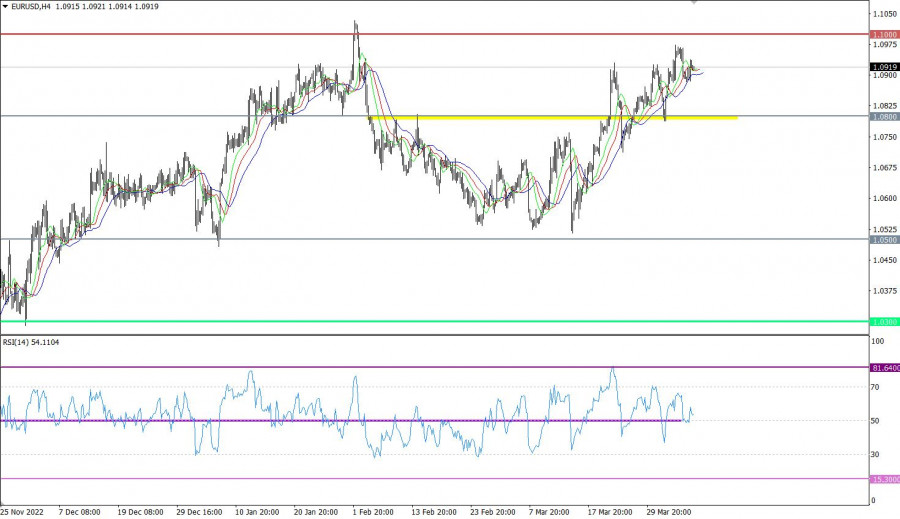This screenshot has height=519, width=900.
Task: Select the pink 15.3000 RSI level tag
Action: pyautogui.click(x=885, y=479)
